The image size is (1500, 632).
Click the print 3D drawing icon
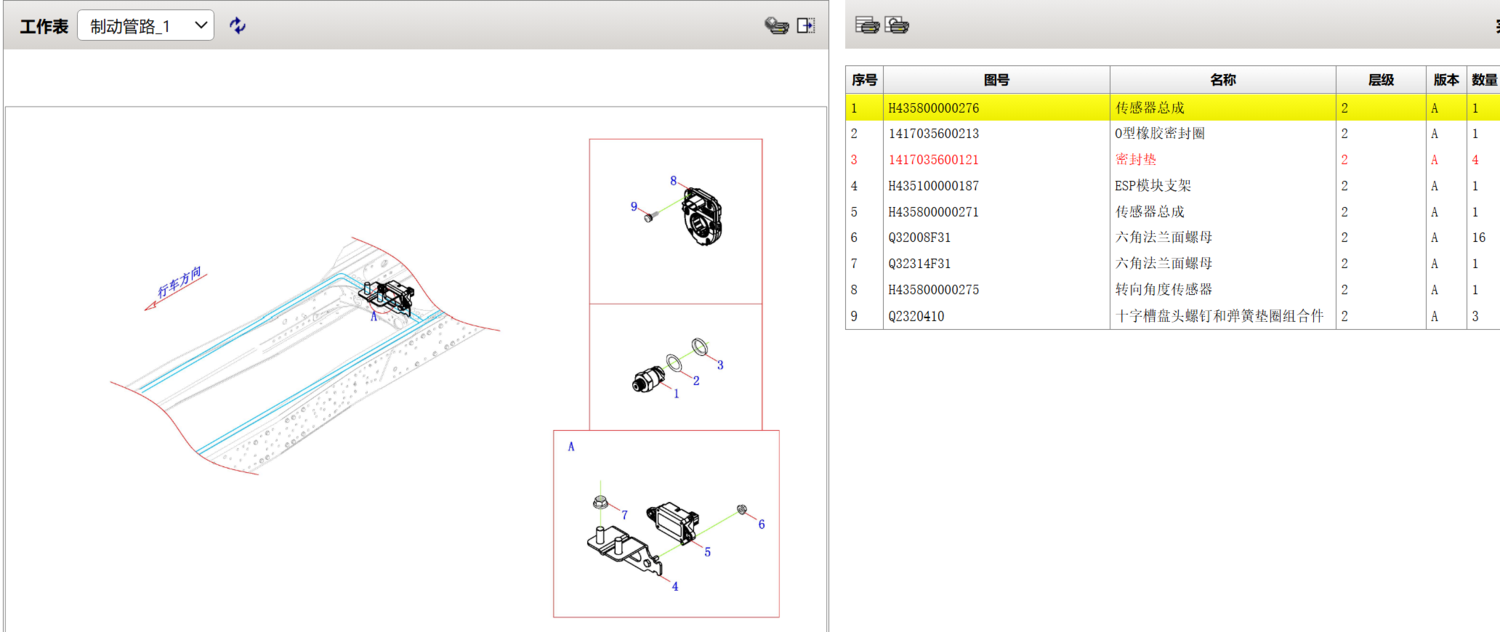pyautogui.click(x=776, y=26)
